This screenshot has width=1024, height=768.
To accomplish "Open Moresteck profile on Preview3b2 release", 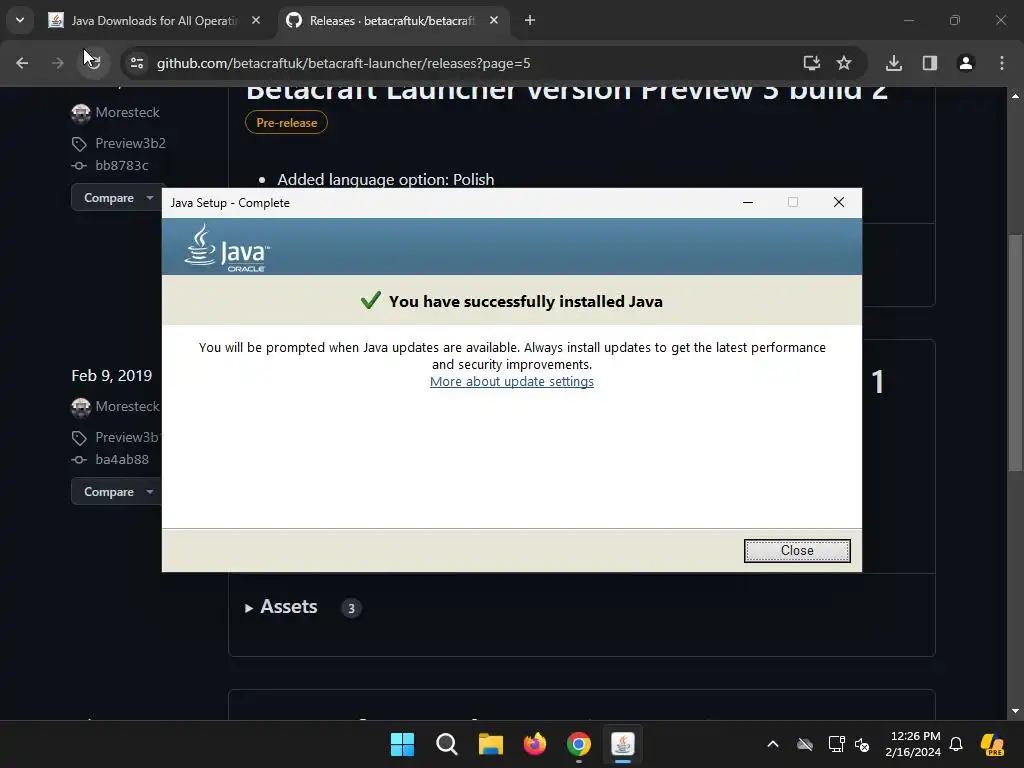I will [x=127, y=112].
